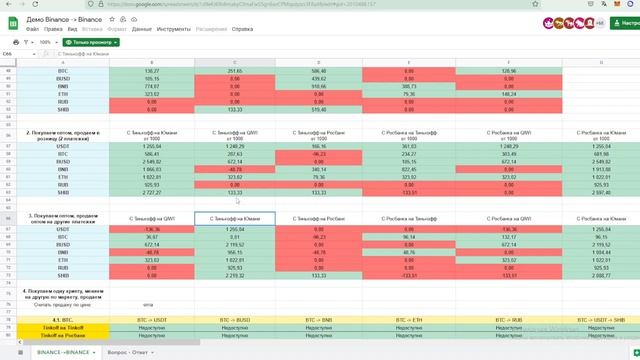The image size is (640, 360).
Task: Open the Правка menu
Action: coord(53,29)
